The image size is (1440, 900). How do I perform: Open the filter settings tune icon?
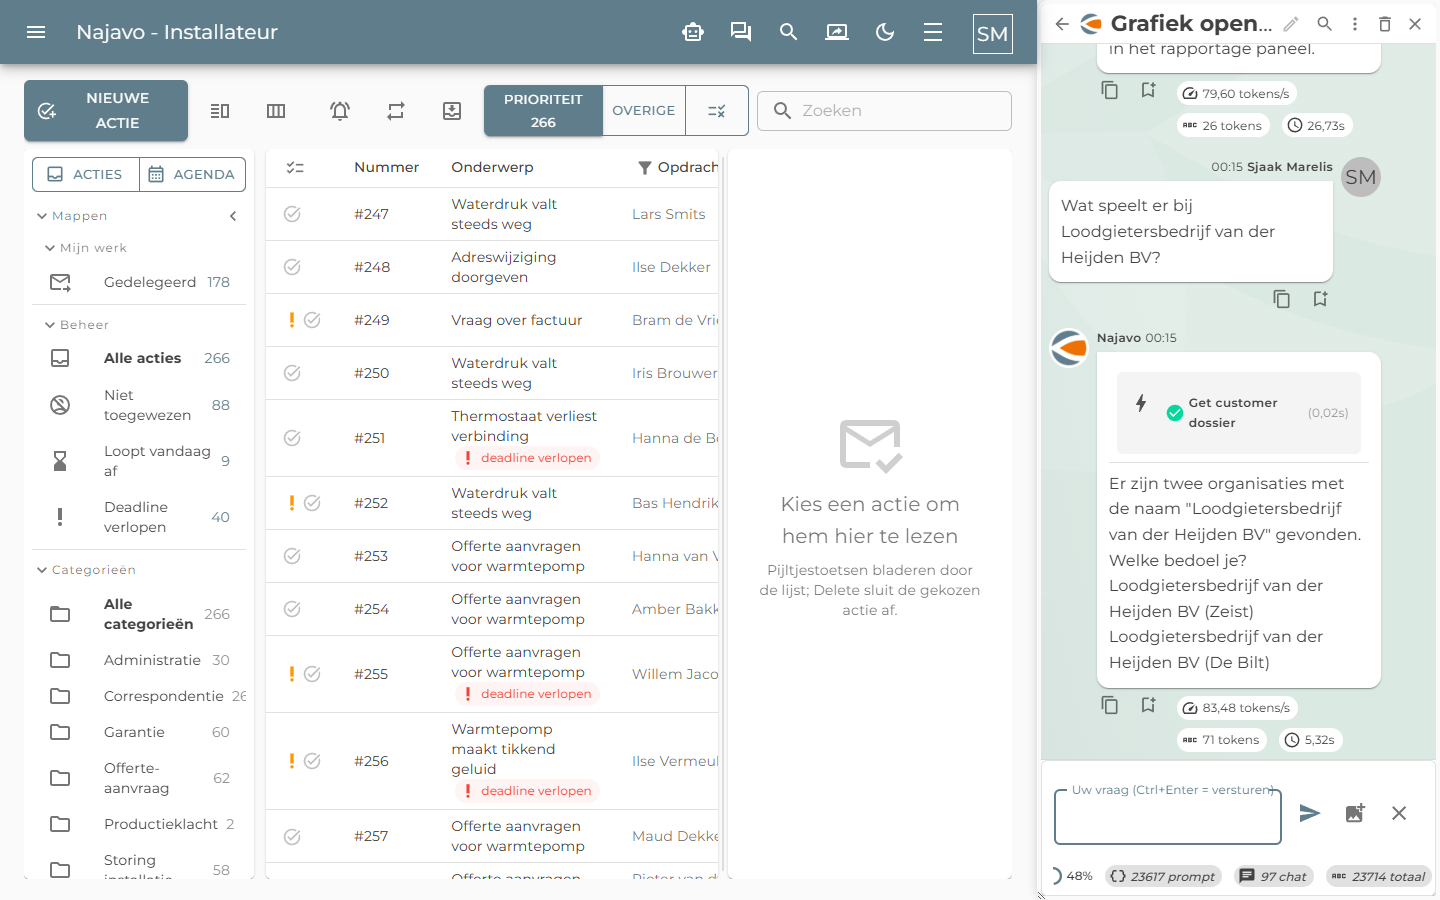(717, 111)
